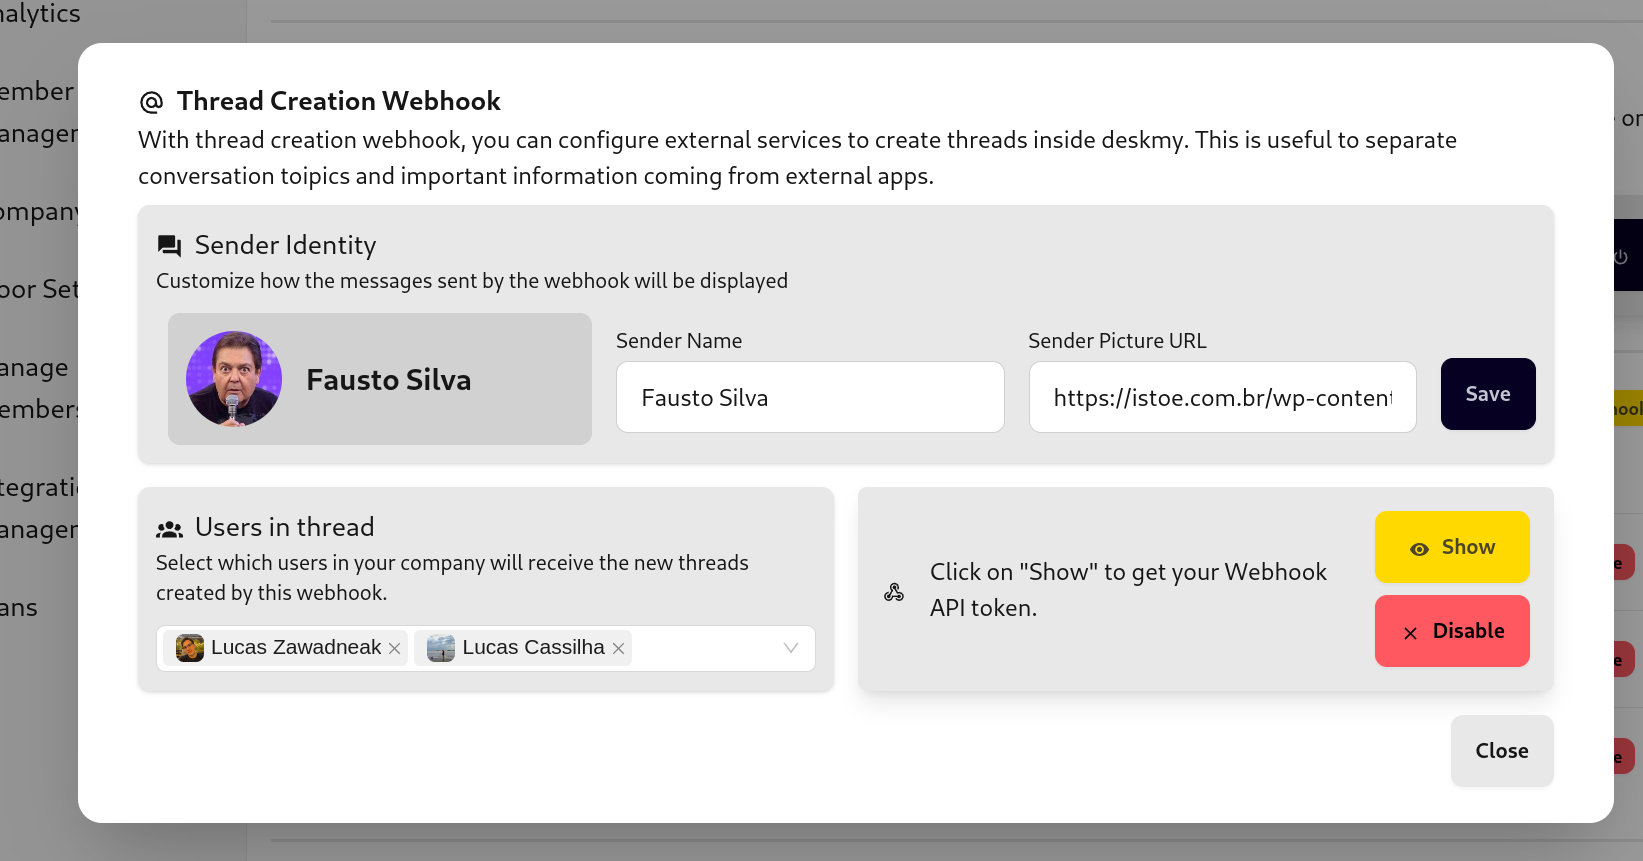Screen dimensions: 1643x861
Task: Show the Webhook API token
Action: [x=1452, y=547]
